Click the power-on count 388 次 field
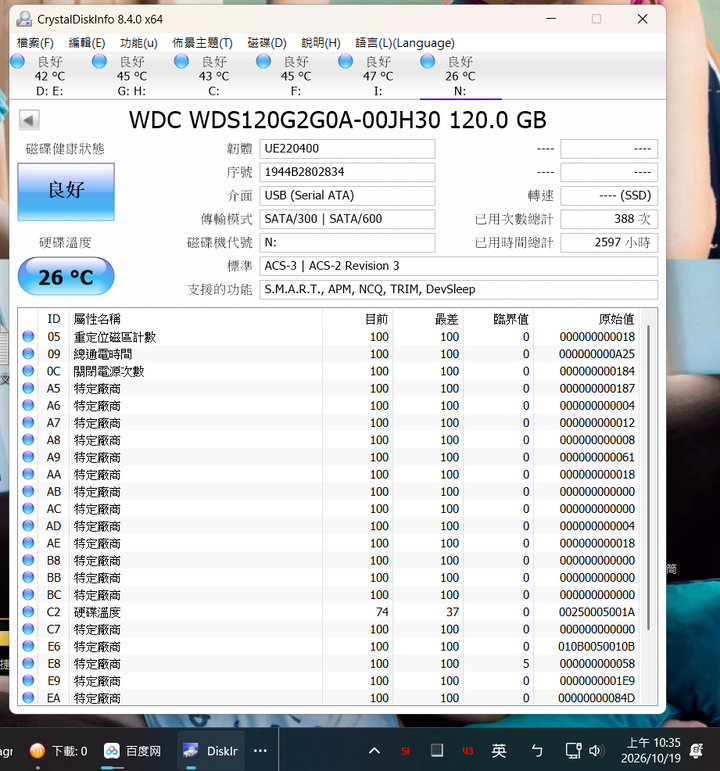Viewport: 720px width, 771px height. point(609,219)
